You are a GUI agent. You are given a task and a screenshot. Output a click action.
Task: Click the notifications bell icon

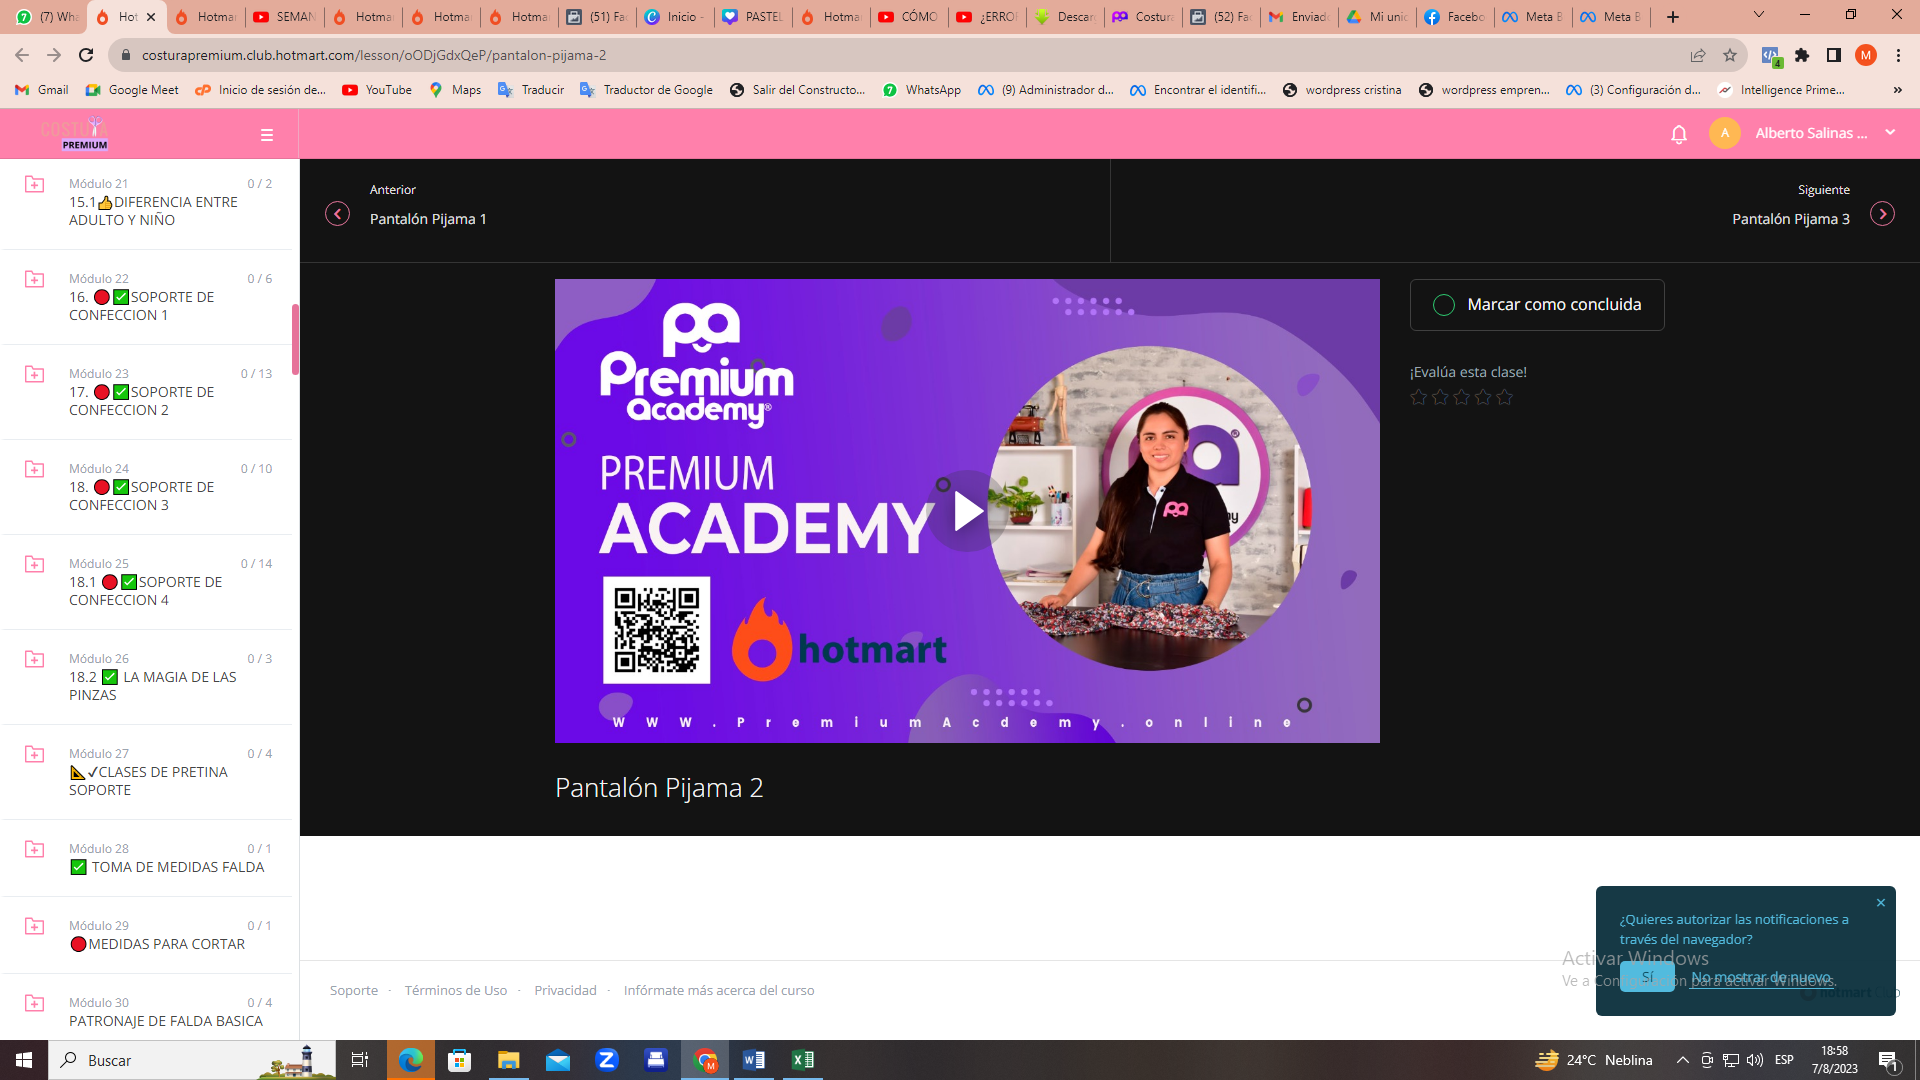tap(1679, 134)
